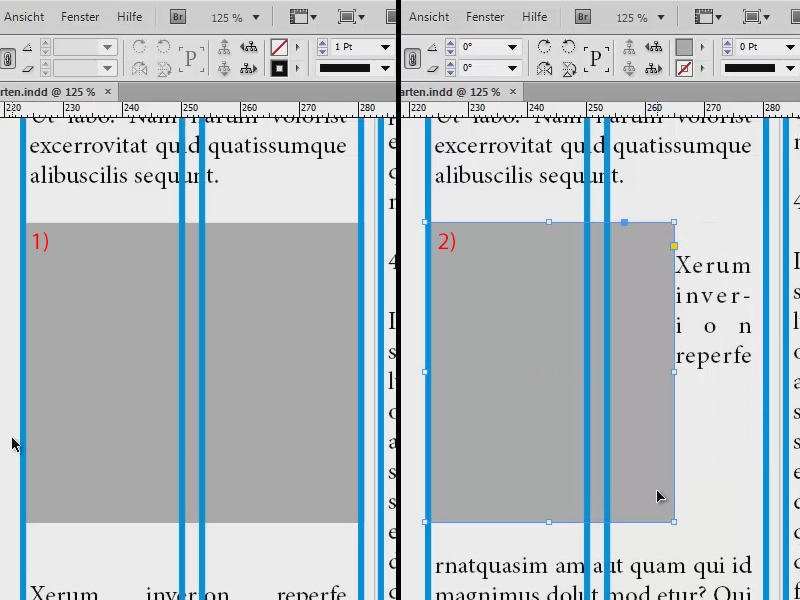The height and width of the screenshot is (600, 800).
Task: Click the Flip vertical icon
Action: pyautogui.click(x=163, y=68)
